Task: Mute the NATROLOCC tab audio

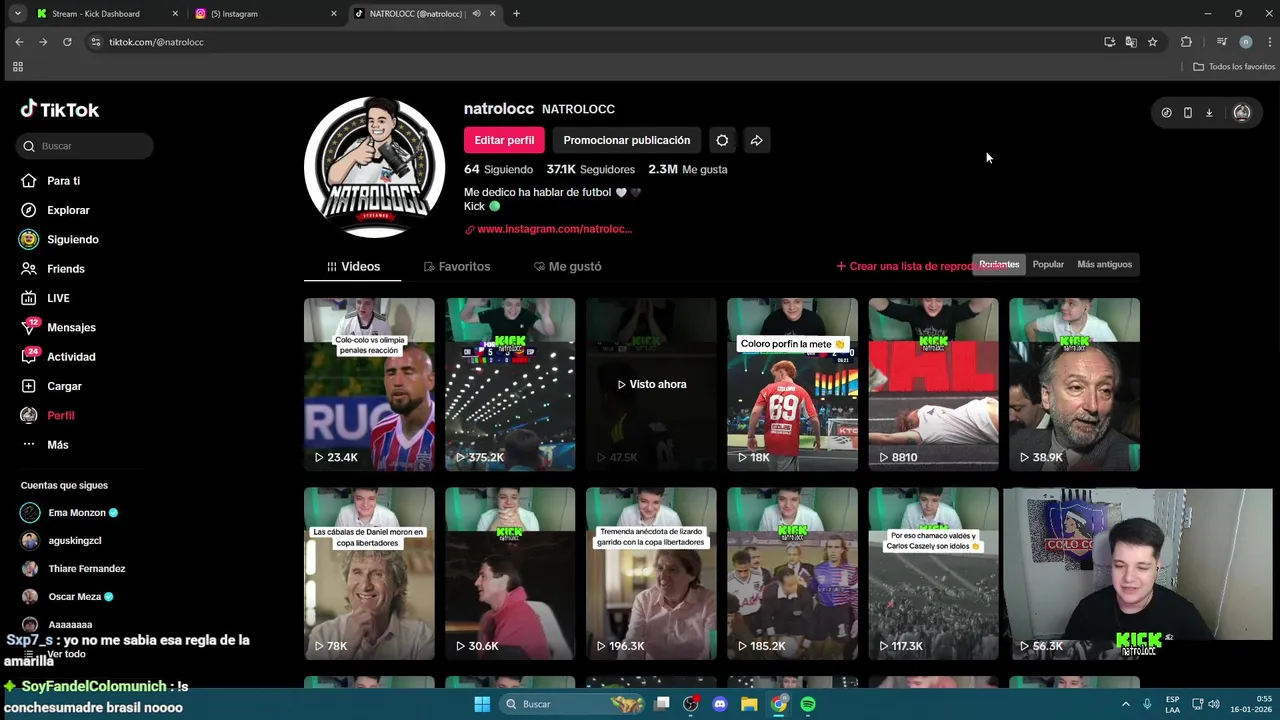Action: pos(476,14)
